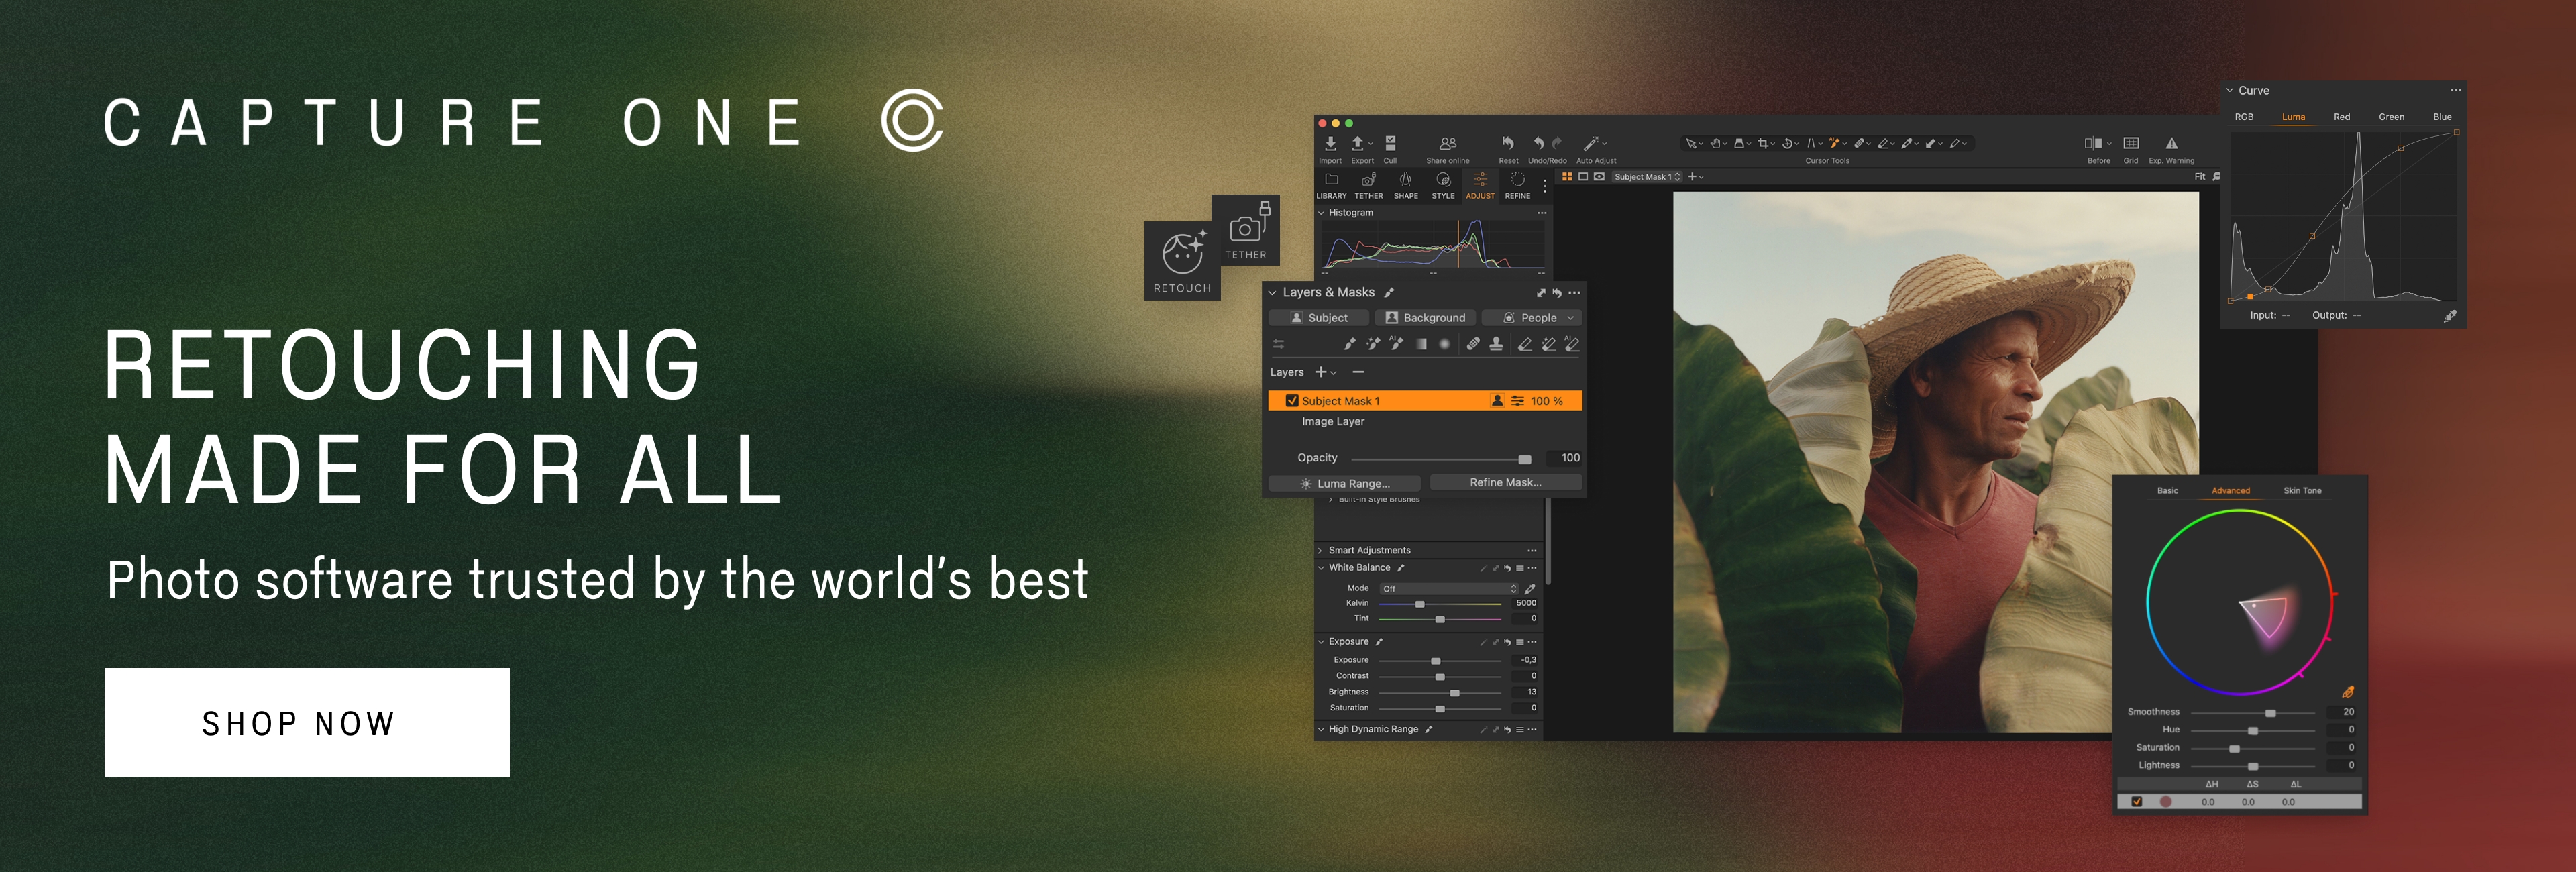Uncheck the Subject Mask 1 layer checkbox
2576x872 pixels.
[x=1291, y=401]
